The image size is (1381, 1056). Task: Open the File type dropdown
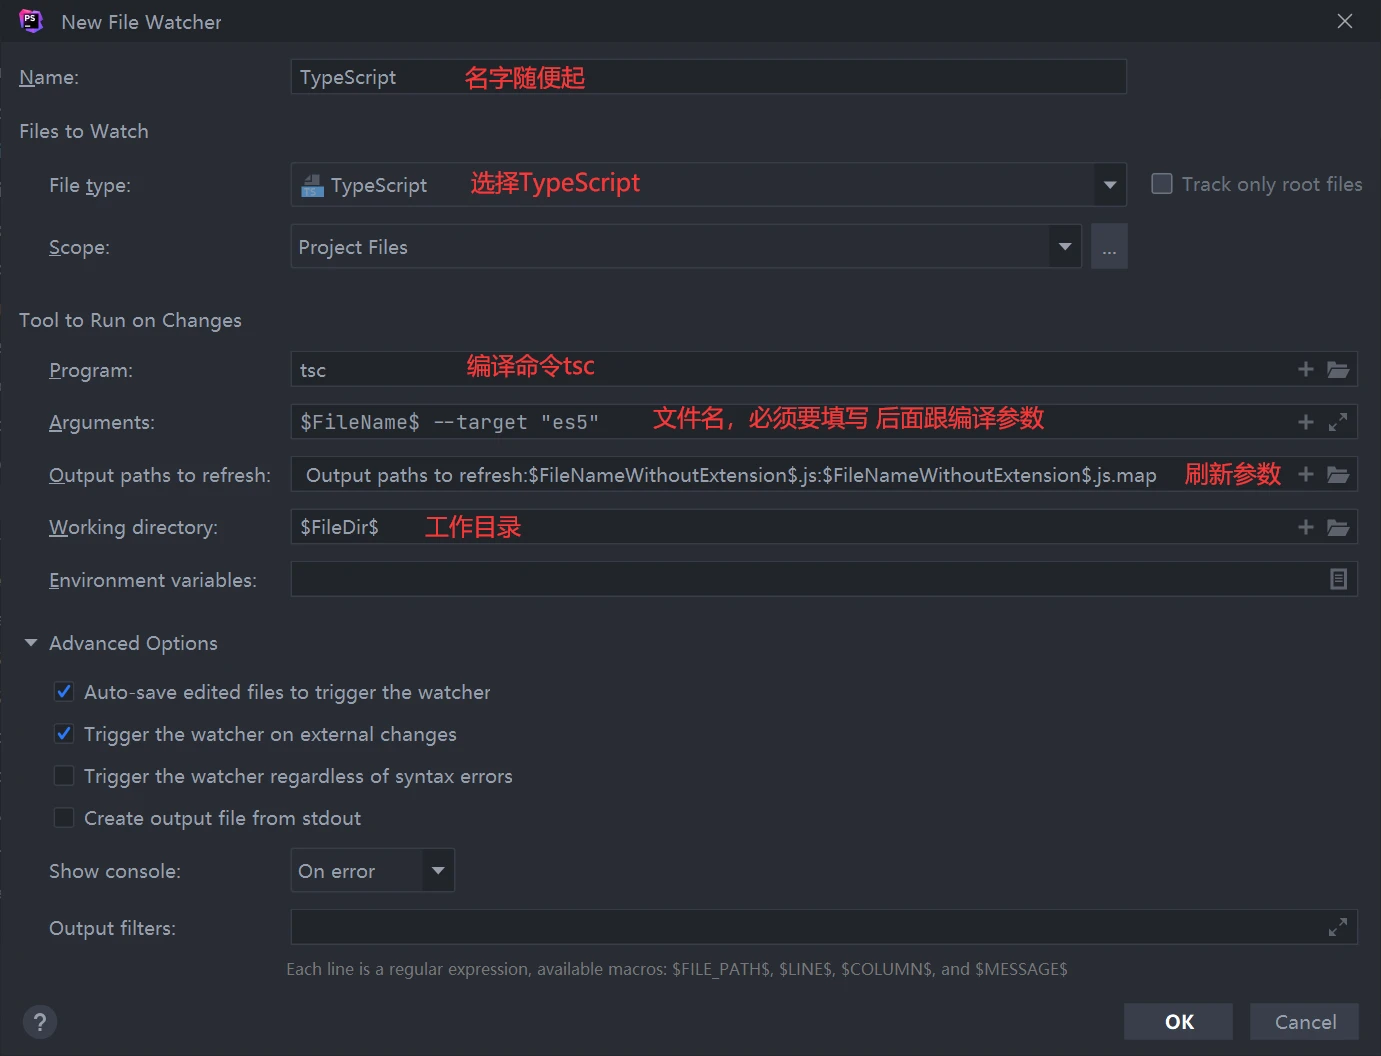[x=1109, y=184]
